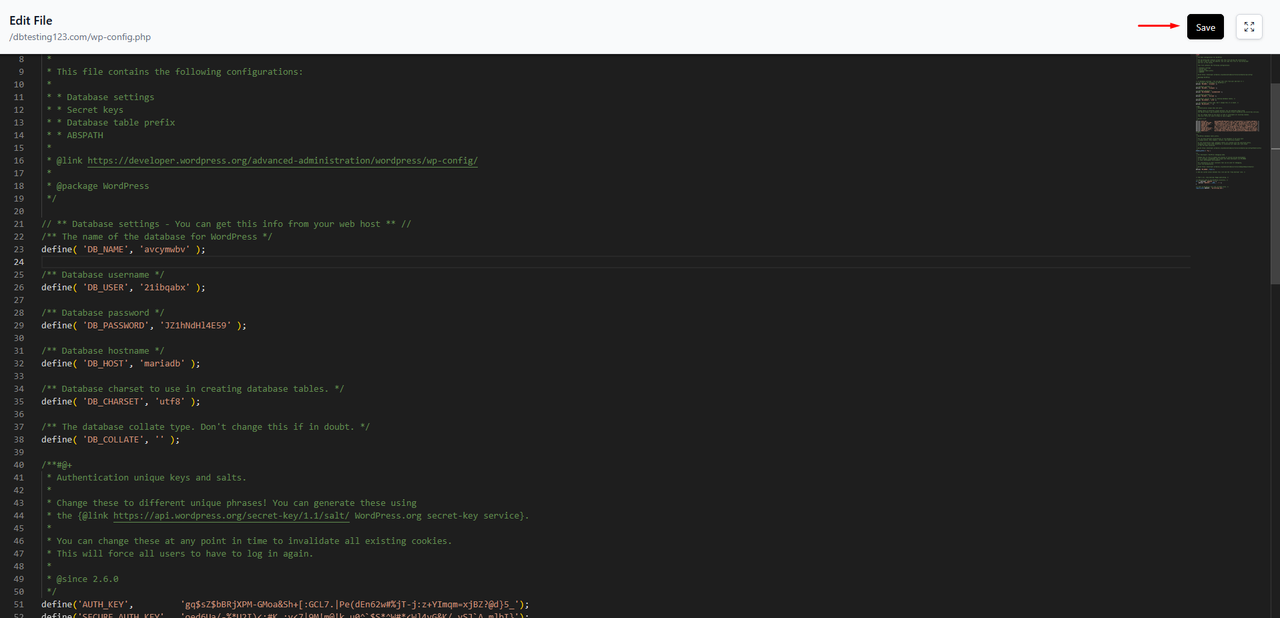The image size is (1280, 618).
Task: Click line number 23 in gutter
Action: 19,249
